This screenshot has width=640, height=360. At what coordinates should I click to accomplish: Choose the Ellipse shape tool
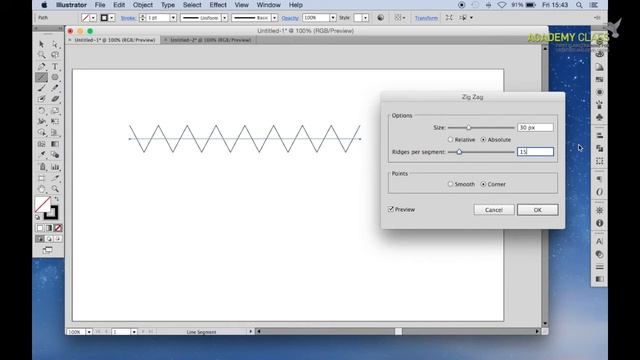click(x=55, y=77)
